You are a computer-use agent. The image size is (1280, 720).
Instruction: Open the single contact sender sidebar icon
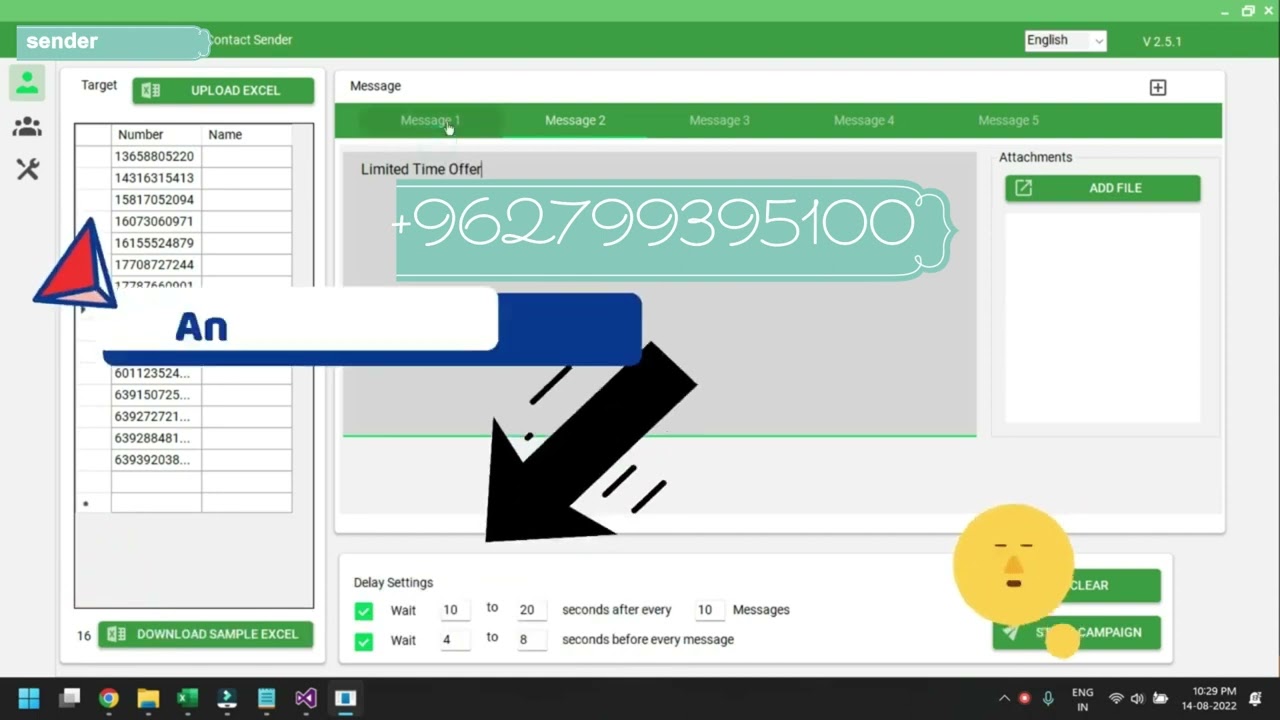click(27, 83)
